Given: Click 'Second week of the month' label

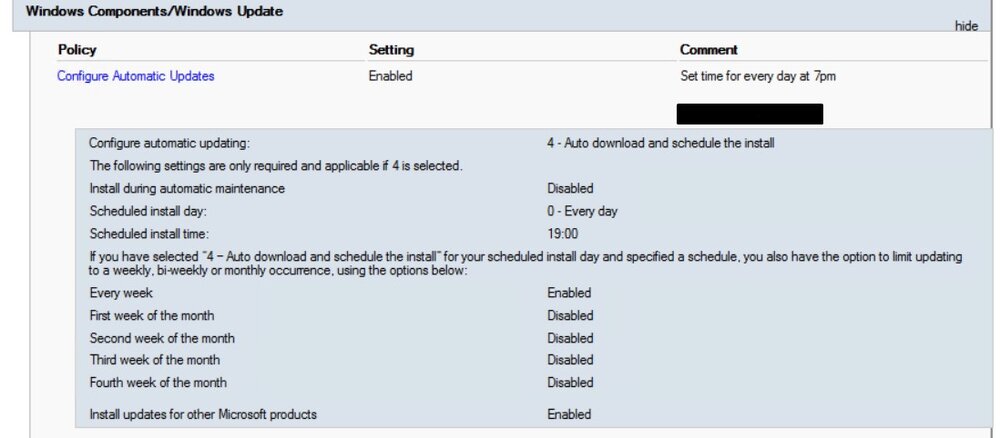Looking at the screenshot, I should (162, 338).
